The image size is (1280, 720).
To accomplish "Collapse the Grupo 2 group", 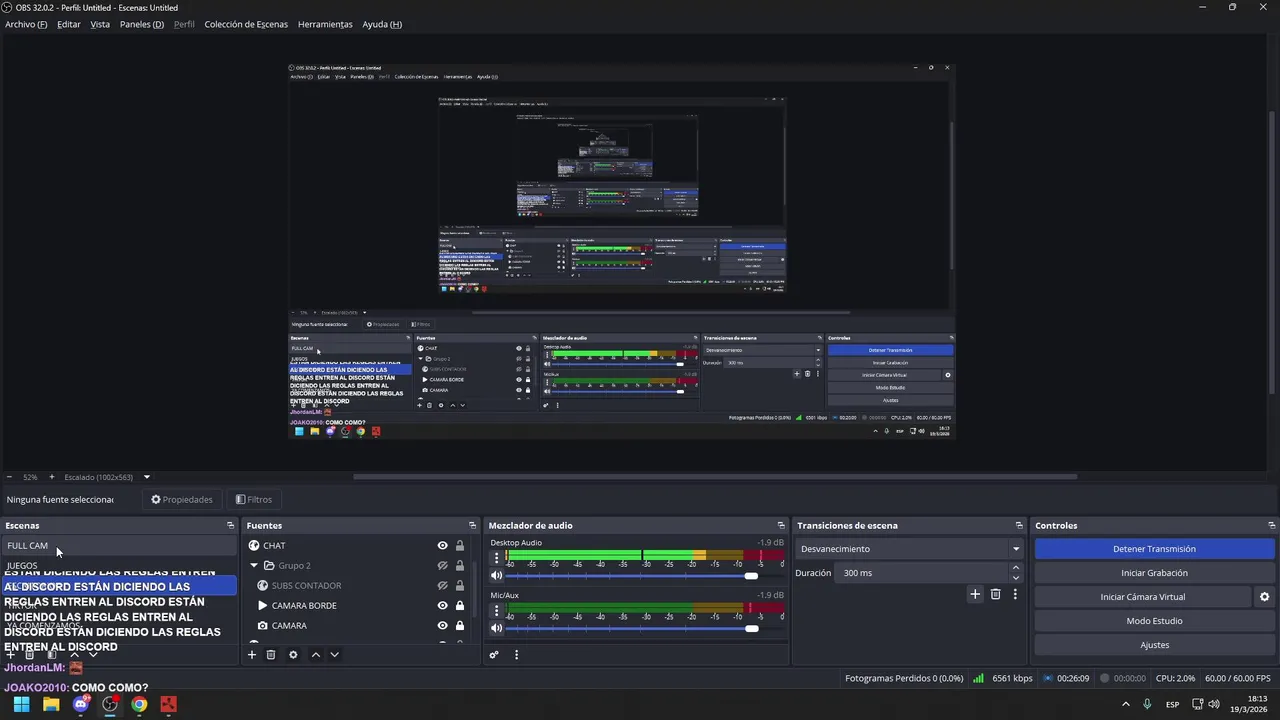I will (254, 566).
